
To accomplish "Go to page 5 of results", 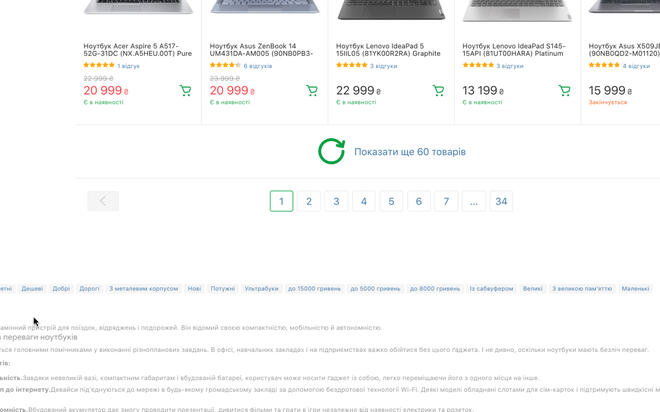I will pos(392,201).
